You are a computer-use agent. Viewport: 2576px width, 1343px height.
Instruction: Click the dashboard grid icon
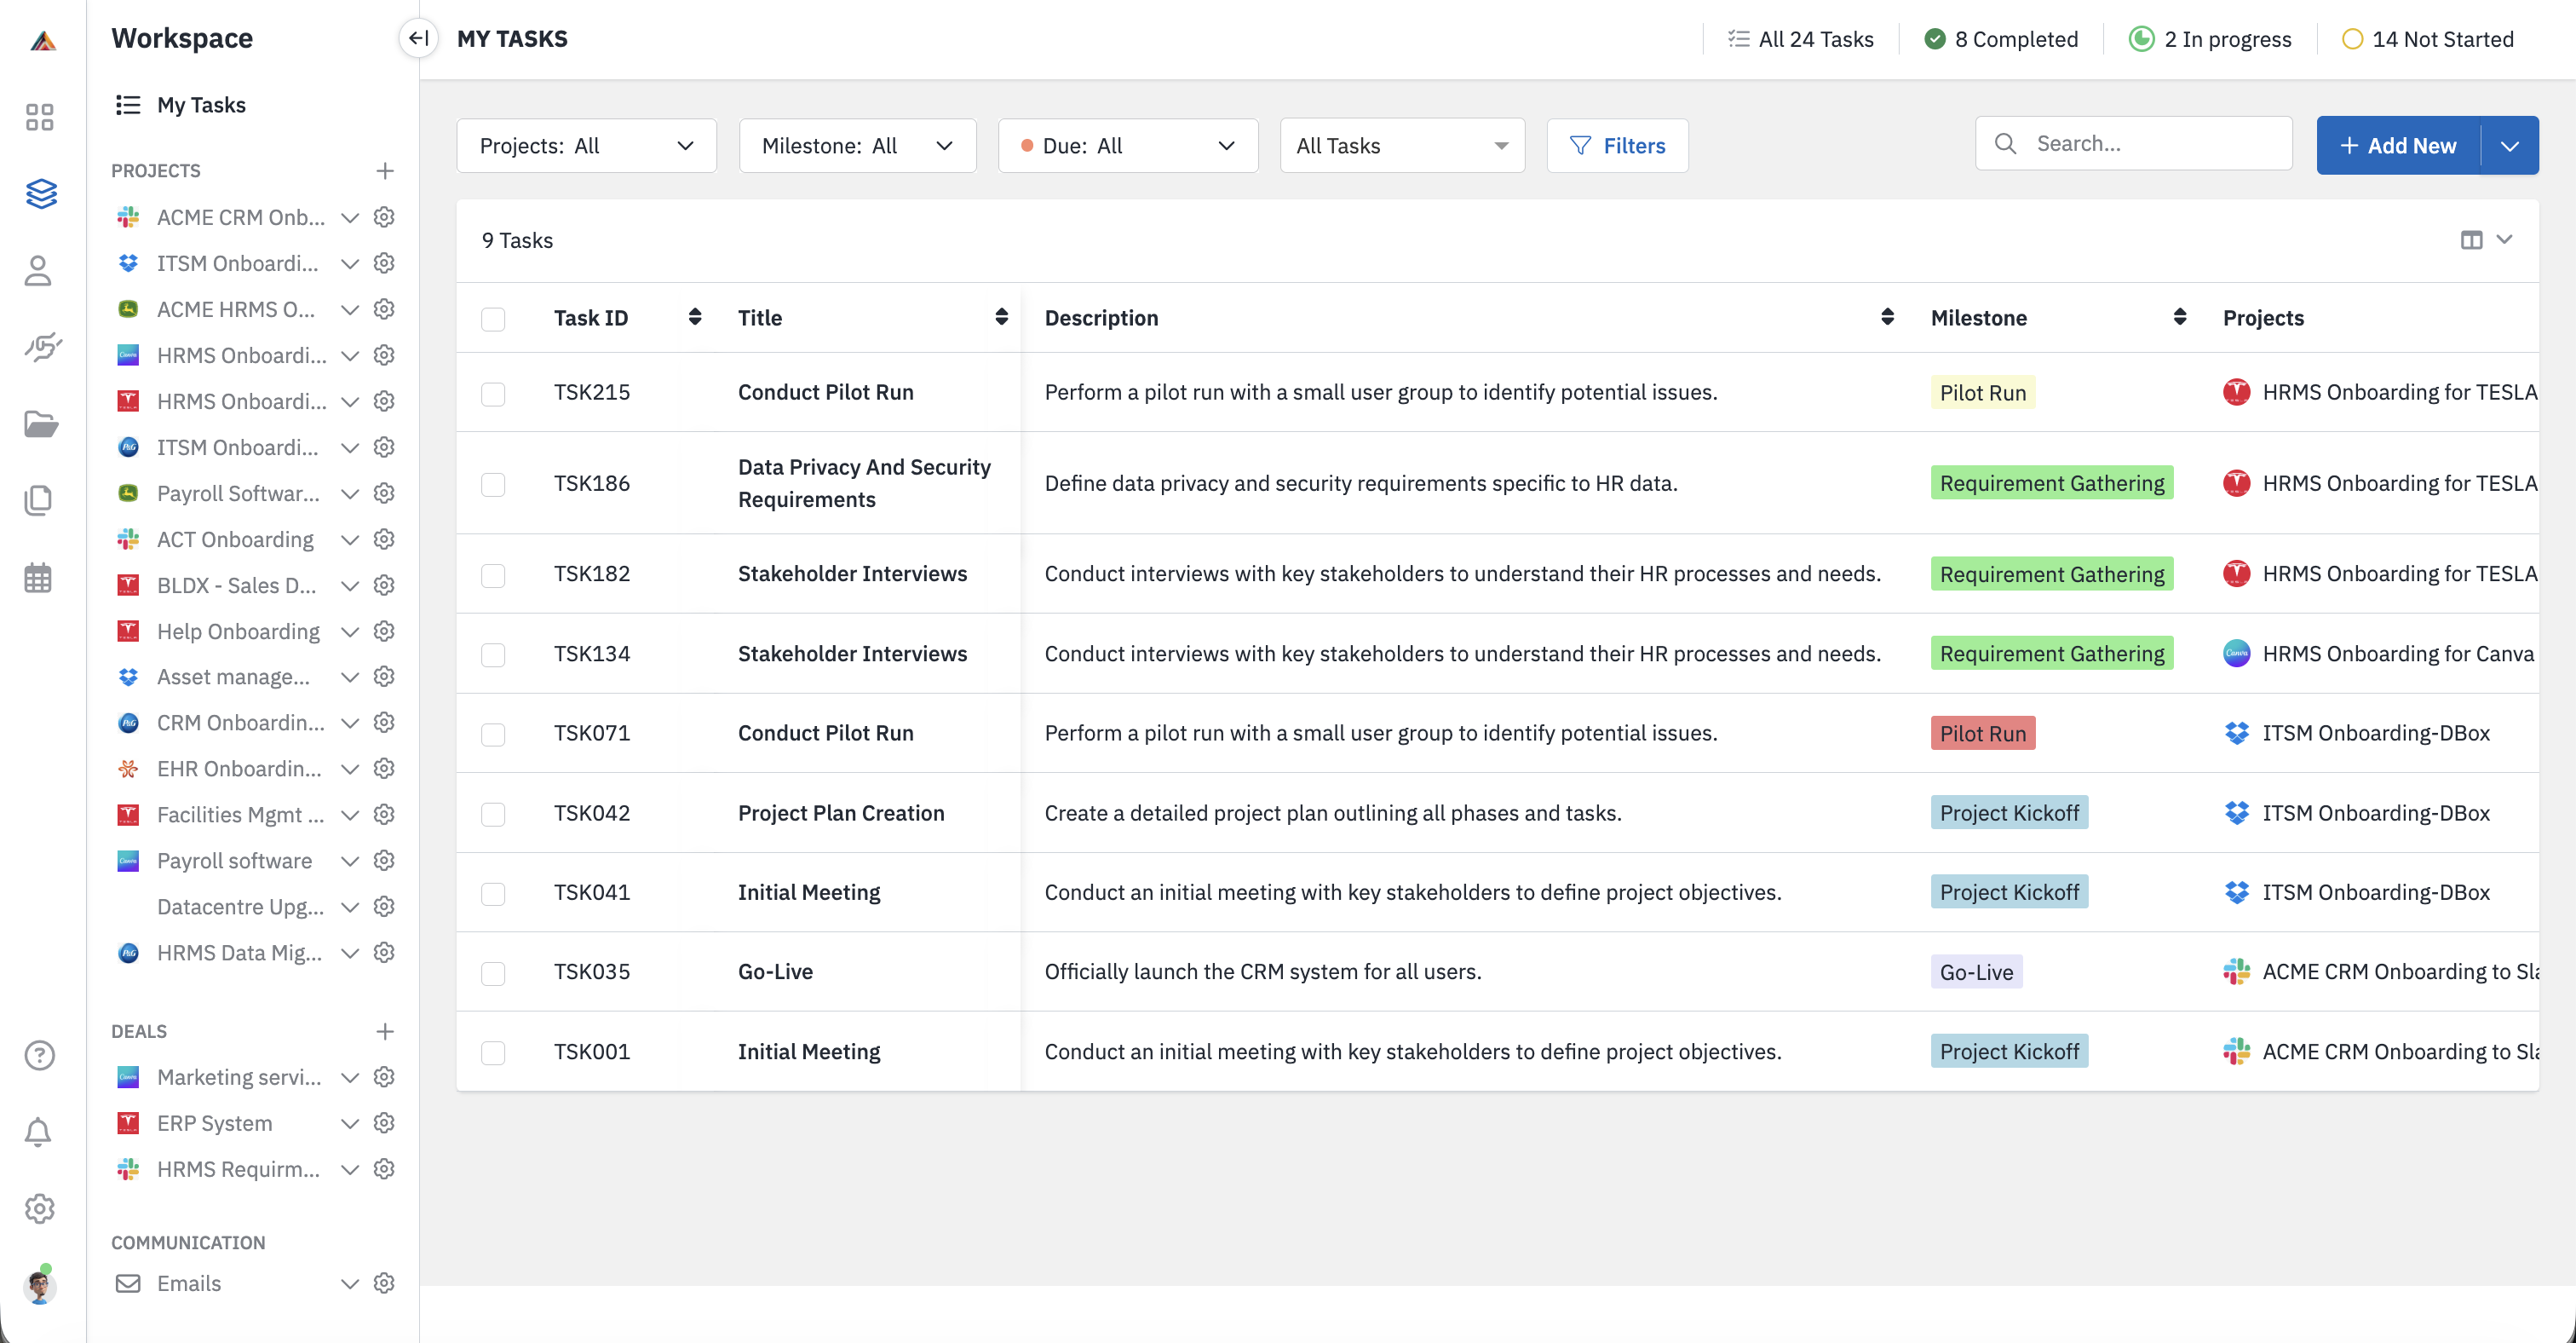(x=39, y=117)
